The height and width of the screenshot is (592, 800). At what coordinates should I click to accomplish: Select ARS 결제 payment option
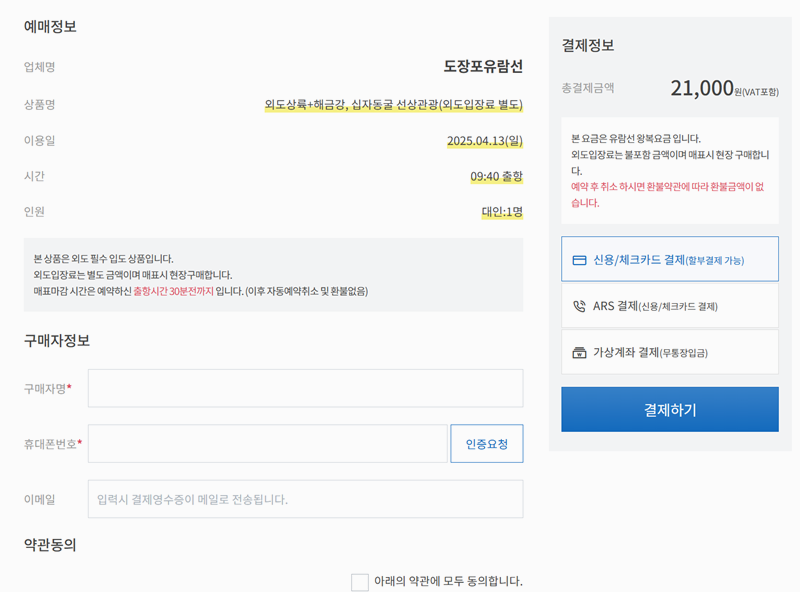(670, 306)
